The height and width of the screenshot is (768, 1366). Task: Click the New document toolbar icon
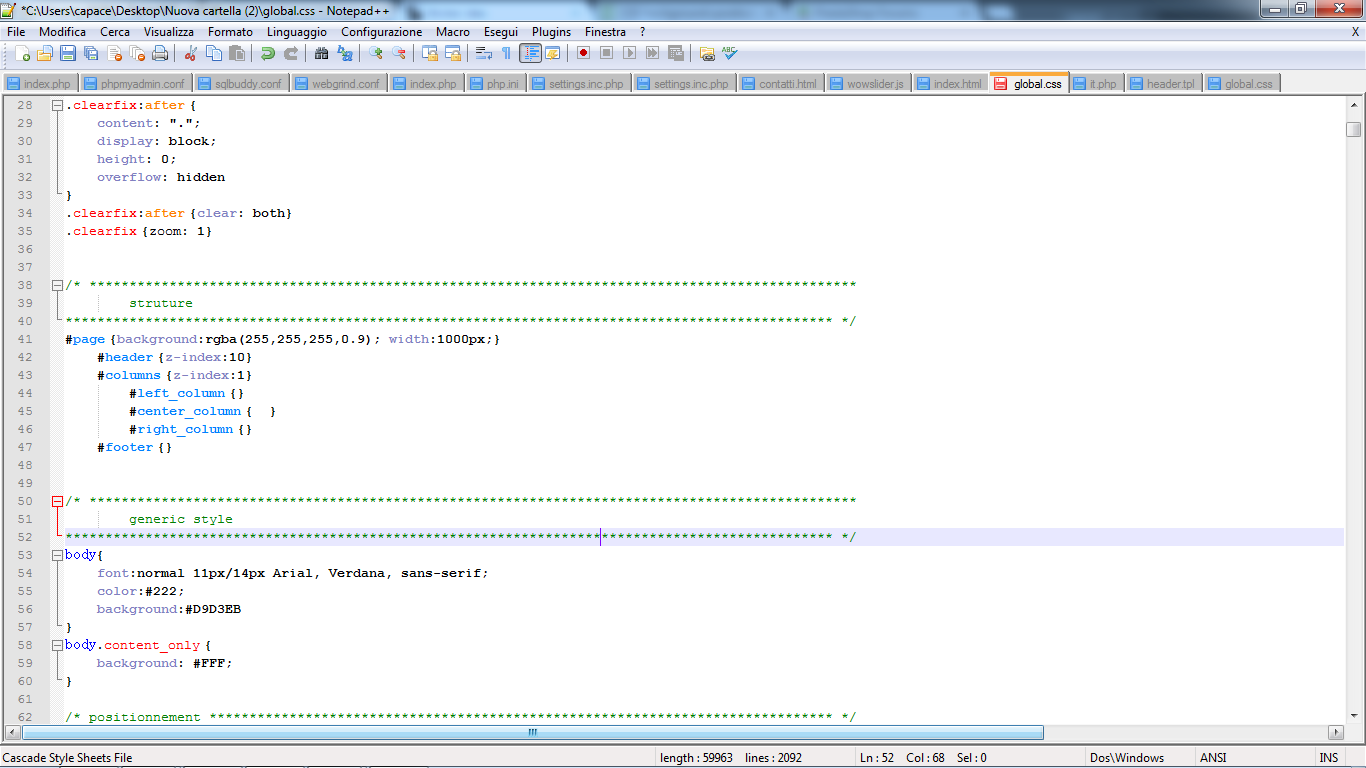22,54
